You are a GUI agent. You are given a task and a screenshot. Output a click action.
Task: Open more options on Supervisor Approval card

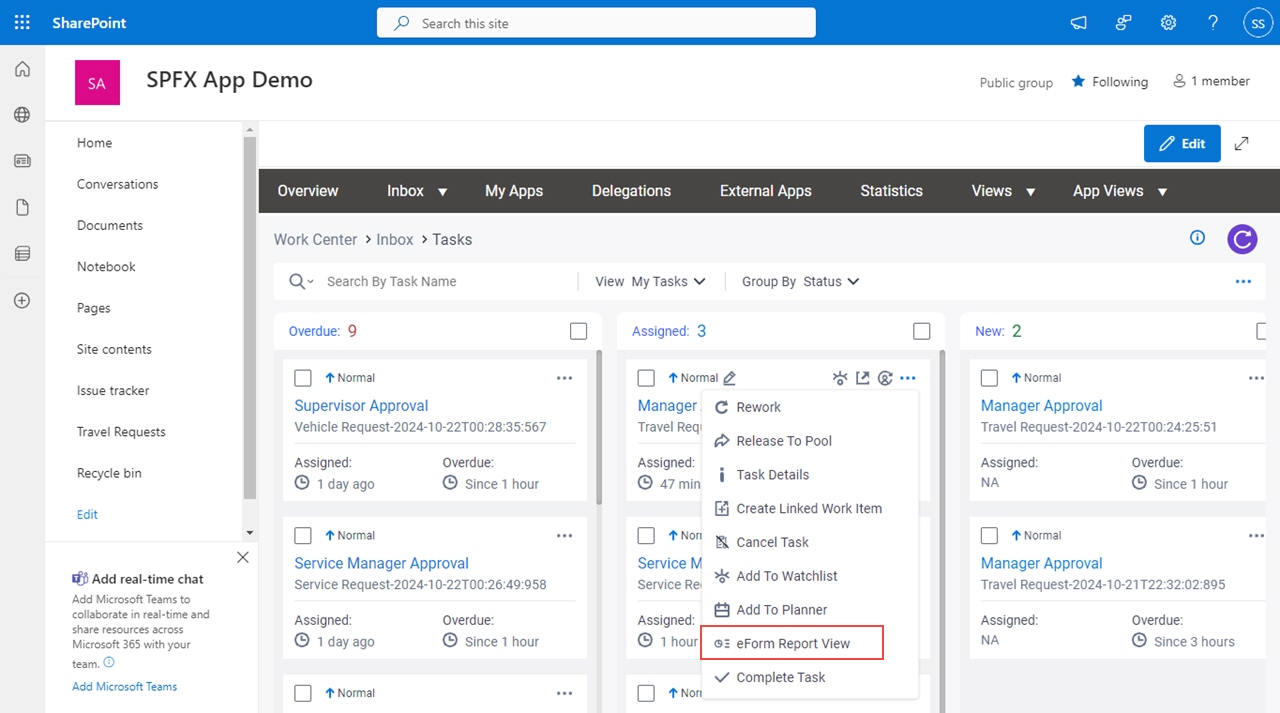pyautogui.click(x=565, y=378)
